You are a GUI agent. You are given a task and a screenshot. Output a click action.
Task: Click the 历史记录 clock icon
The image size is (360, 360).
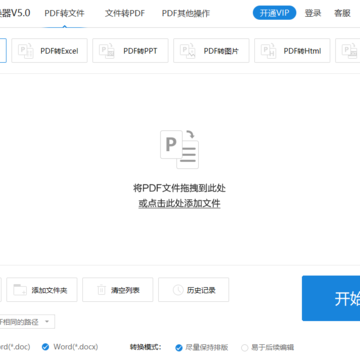(x=178, y=290)
